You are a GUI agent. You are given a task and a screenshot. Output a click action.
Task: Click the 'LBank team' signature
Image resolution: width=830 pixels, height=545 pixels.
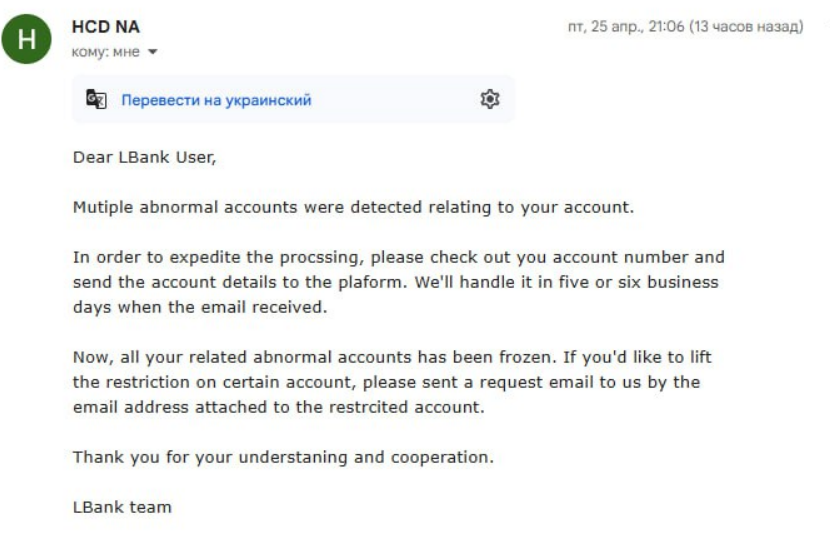pos(122,507)
